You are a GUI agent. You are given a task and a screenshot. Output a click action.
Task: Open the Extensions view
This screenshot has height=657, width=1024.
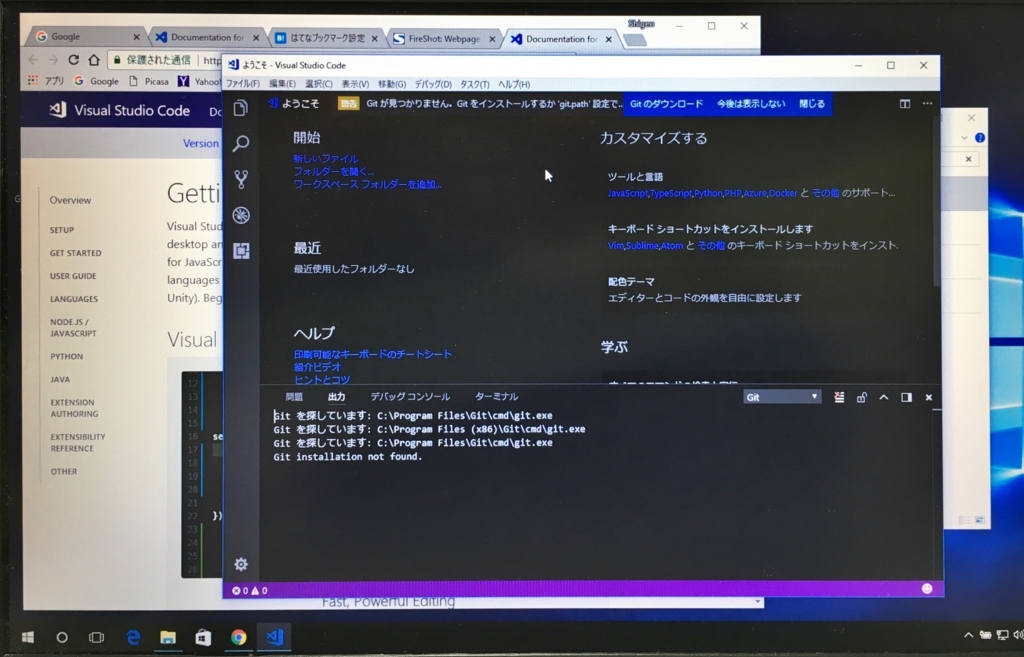coord(241,251)
